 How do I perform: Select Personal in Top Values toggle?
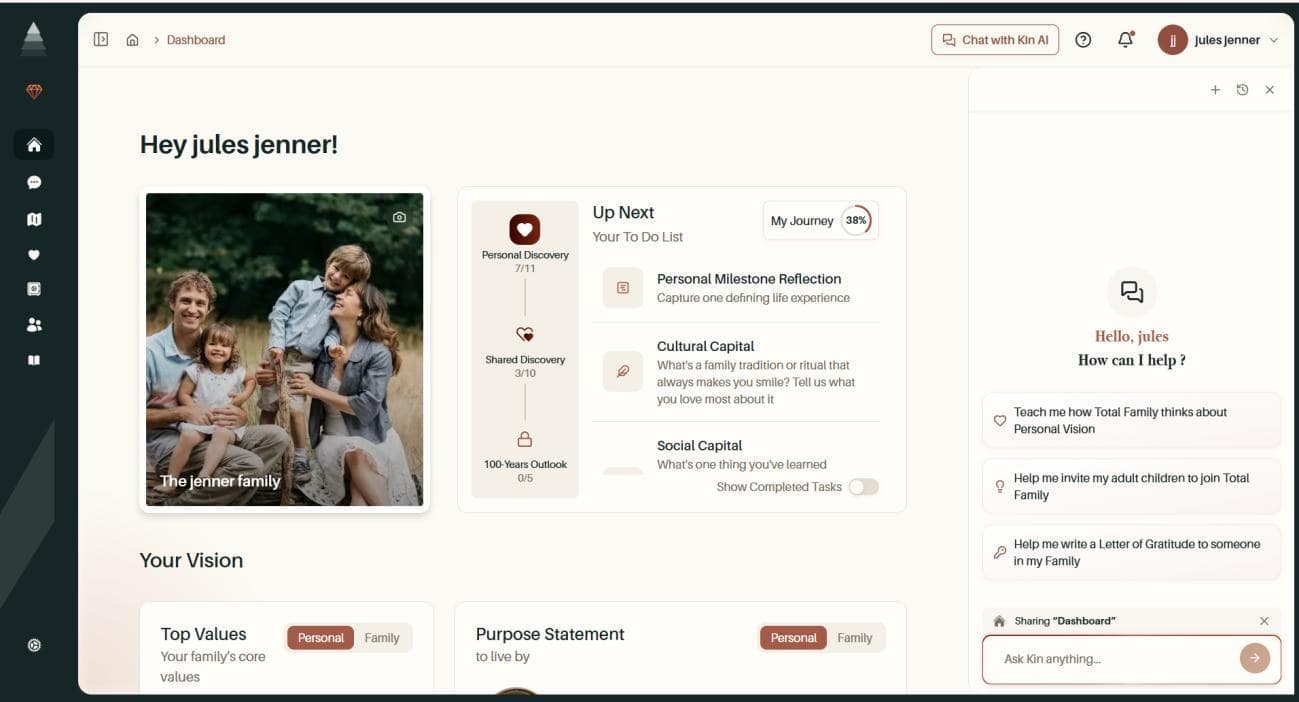[321, 638]
